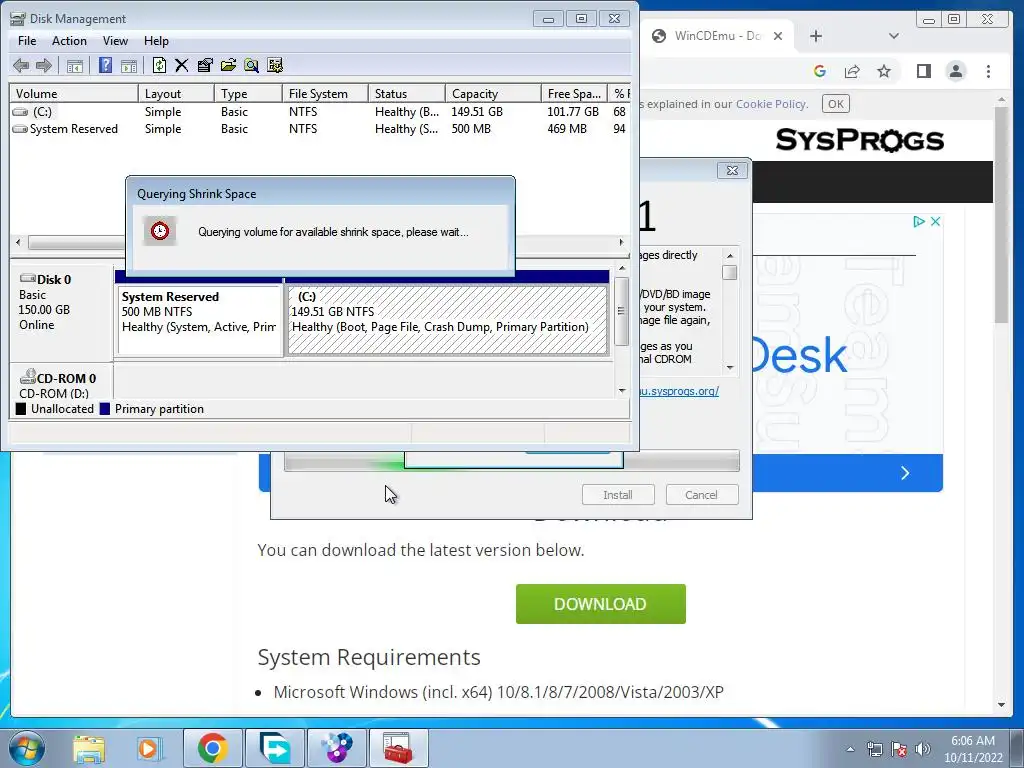
Task: Click the down arrow of the disk pane scrollbar
Action: pos(622,391)
